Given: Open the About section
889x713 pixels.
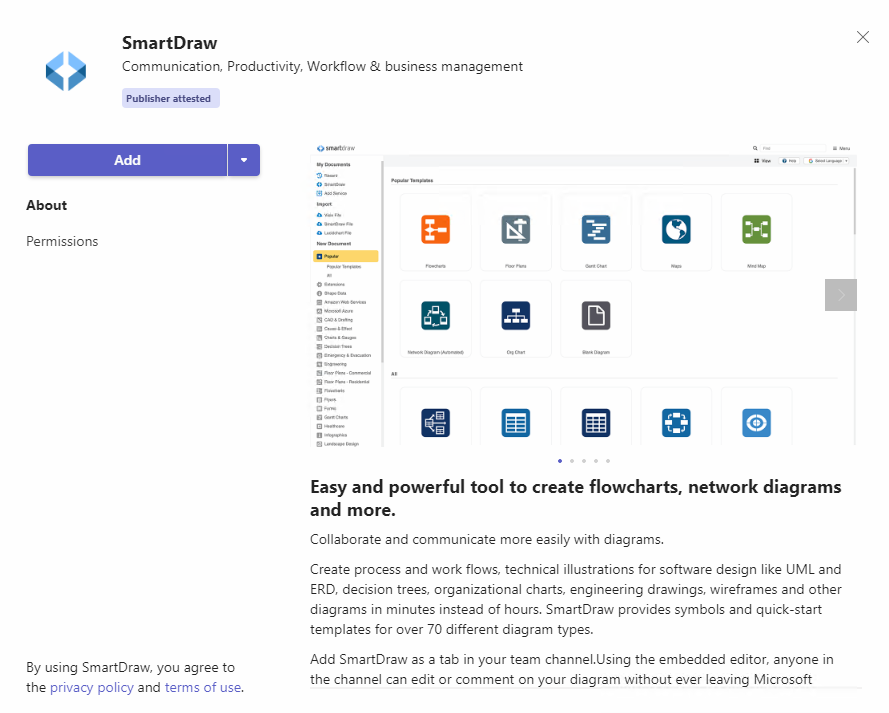Looking at the screenshot, I should [x=47, y=205].
